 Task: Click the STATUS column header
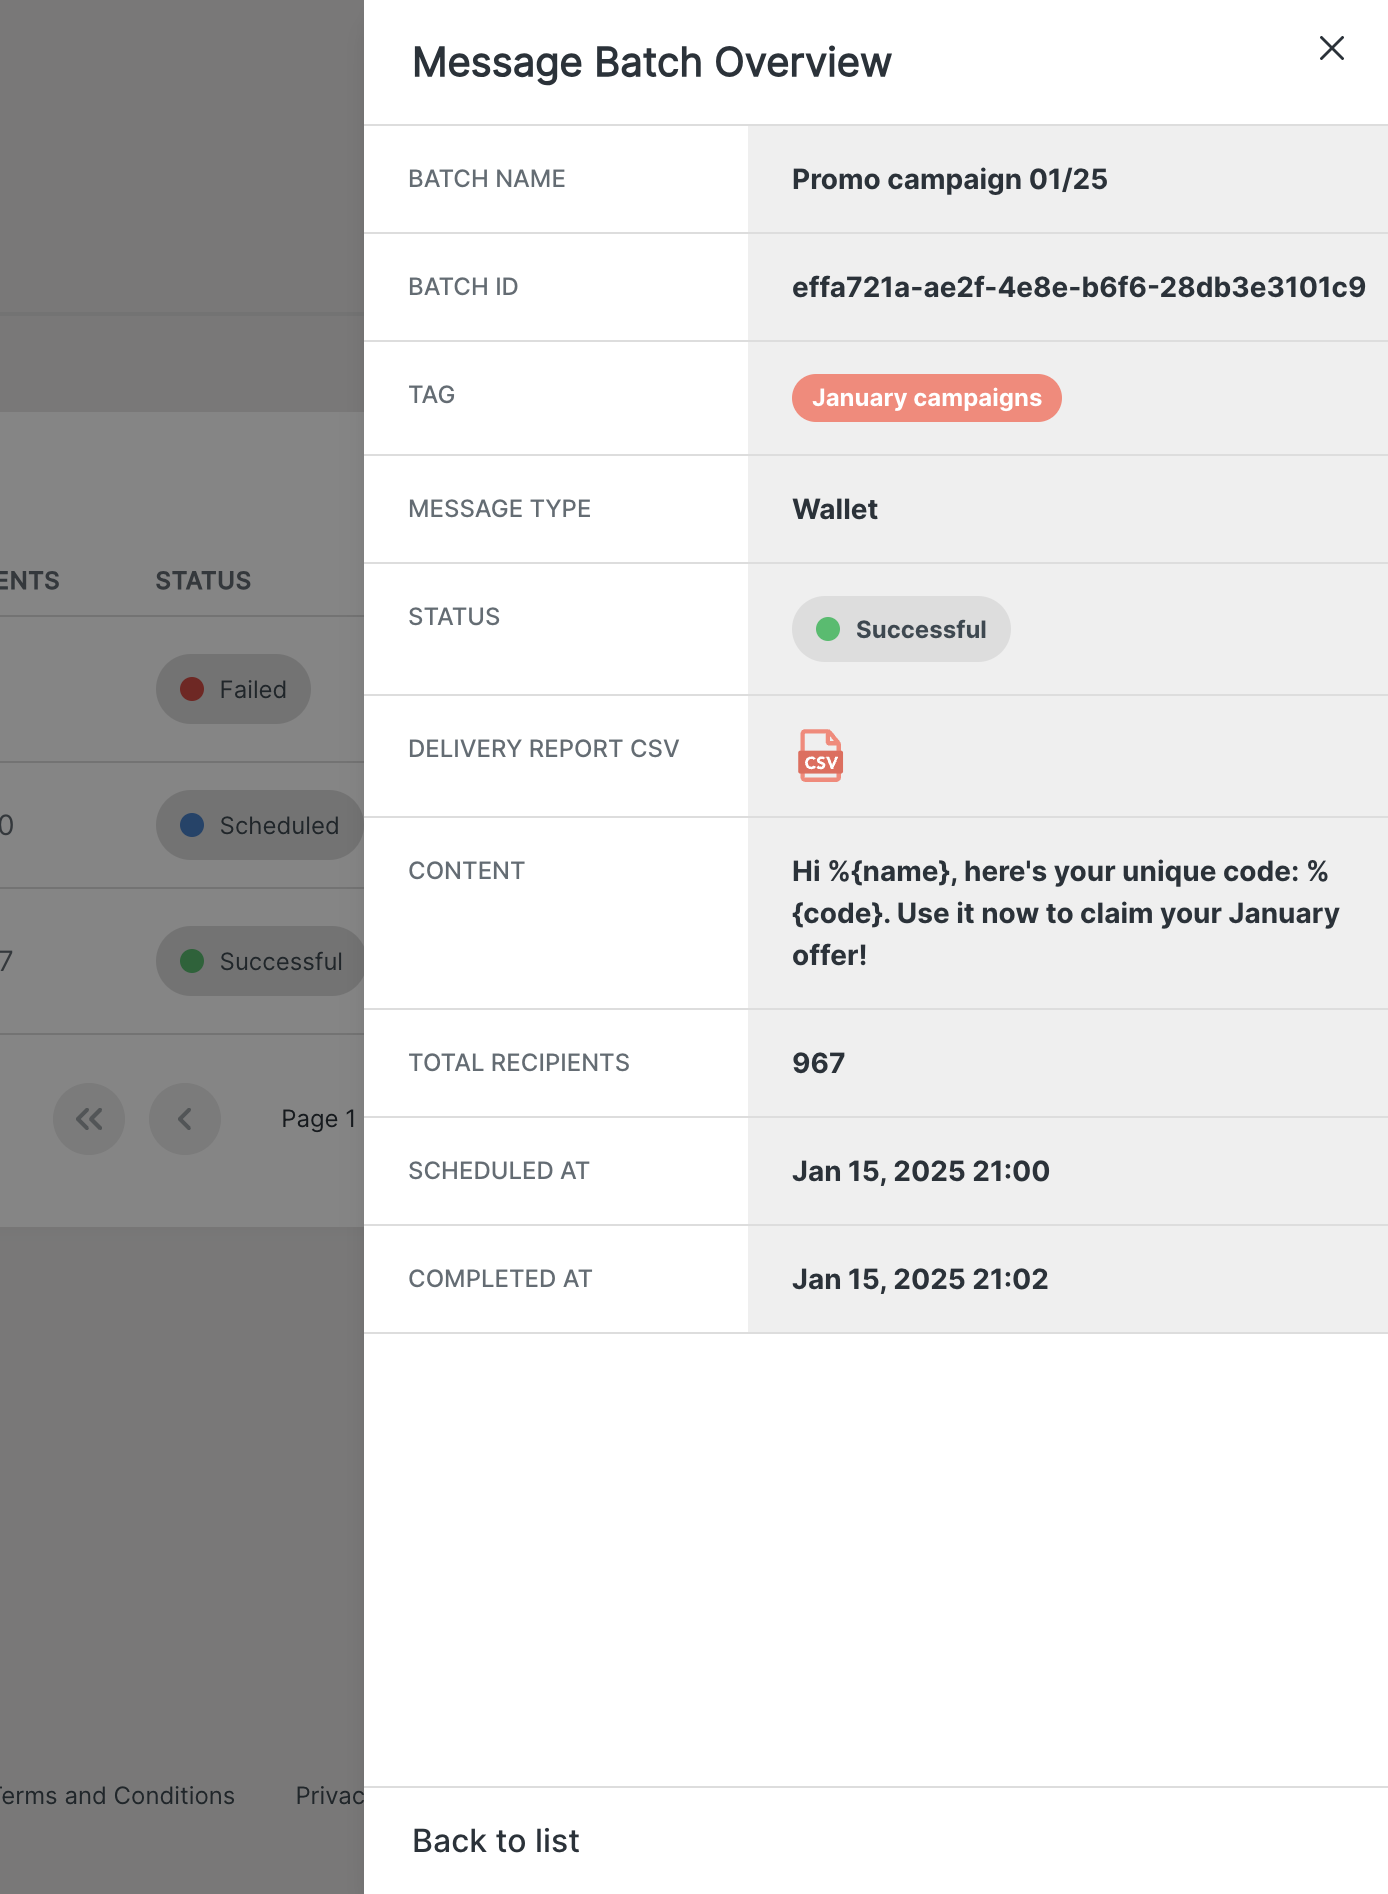(203, 581)
